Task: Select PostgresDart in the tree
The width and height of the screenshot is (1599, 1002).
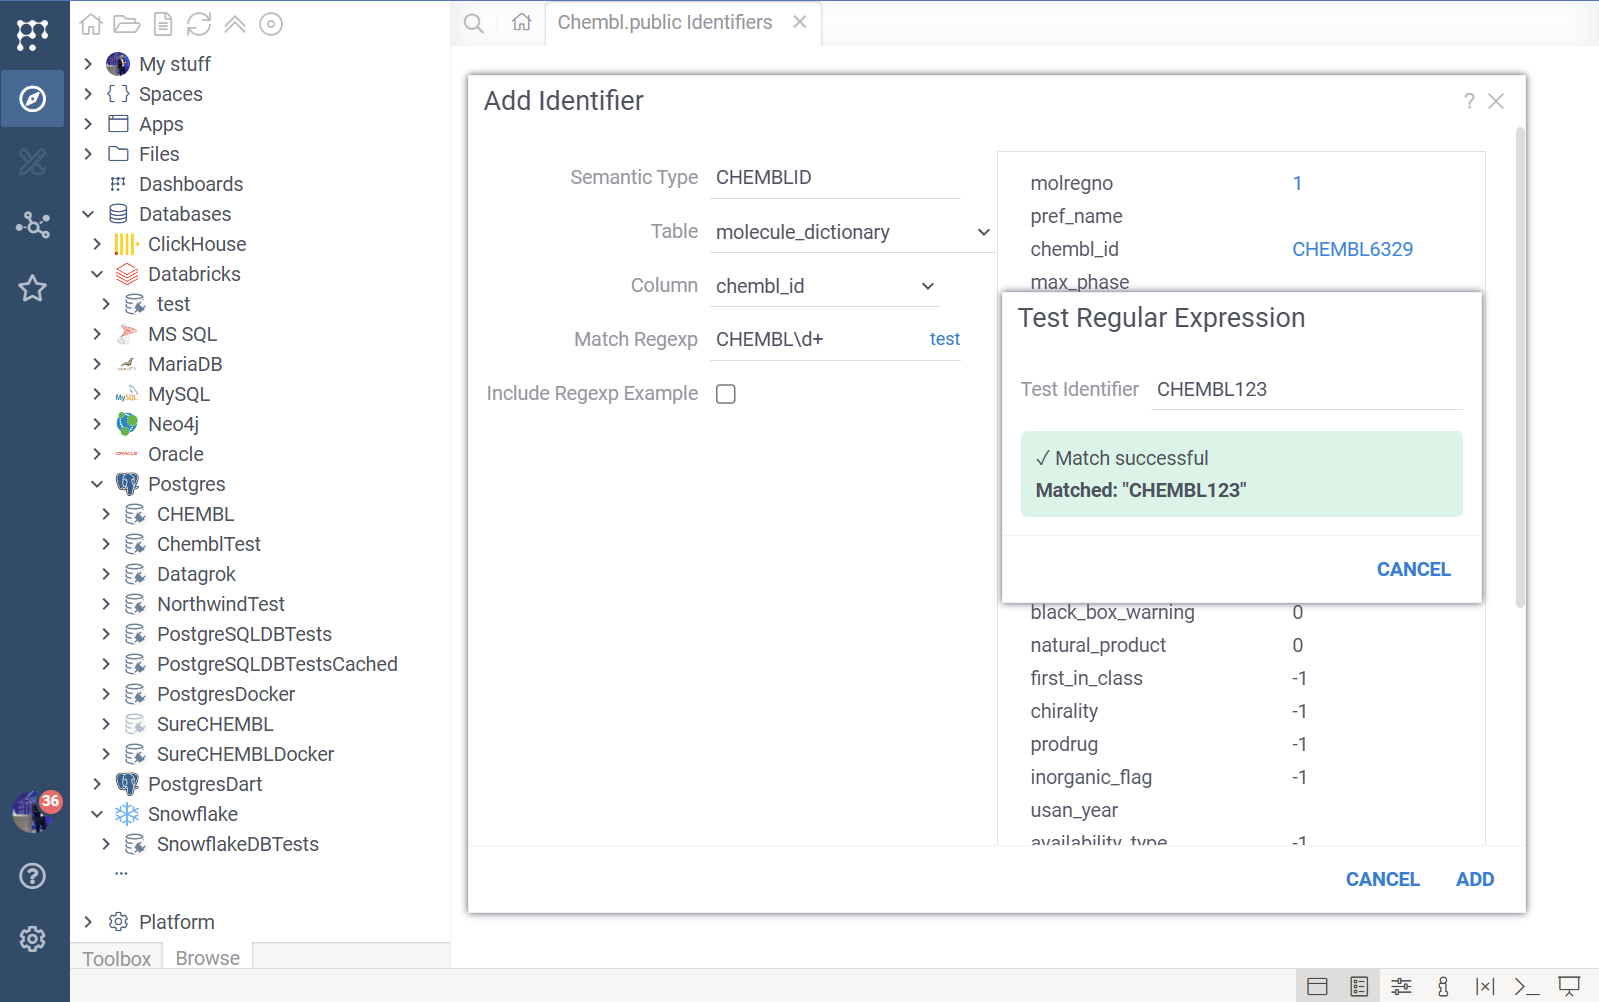Action: [205, 784]
